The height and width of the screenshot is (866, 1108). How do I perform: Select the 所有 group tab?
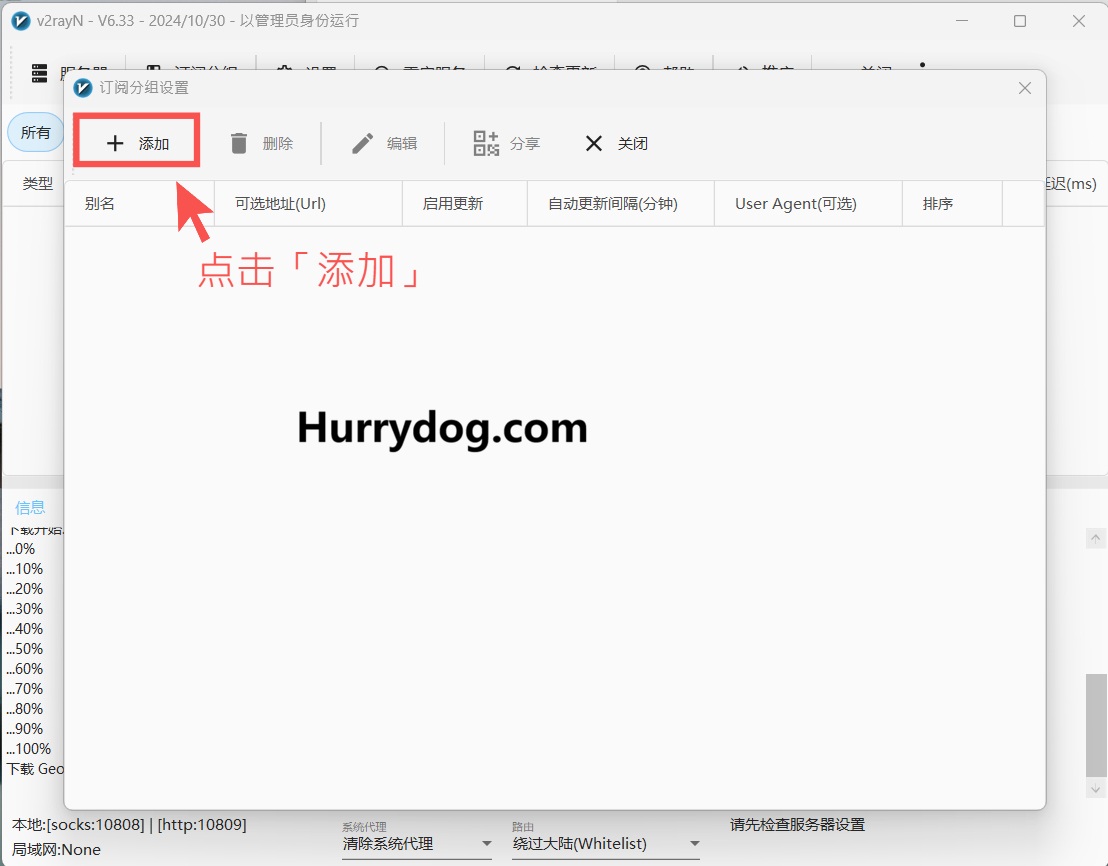[x=35, y=132]
